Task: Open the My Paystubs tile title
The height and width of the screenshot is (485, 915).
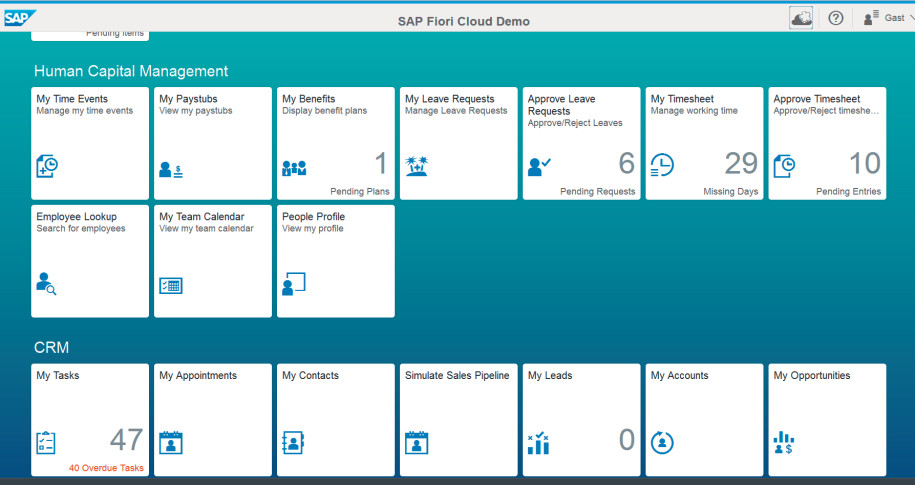Action: point(188,99)
